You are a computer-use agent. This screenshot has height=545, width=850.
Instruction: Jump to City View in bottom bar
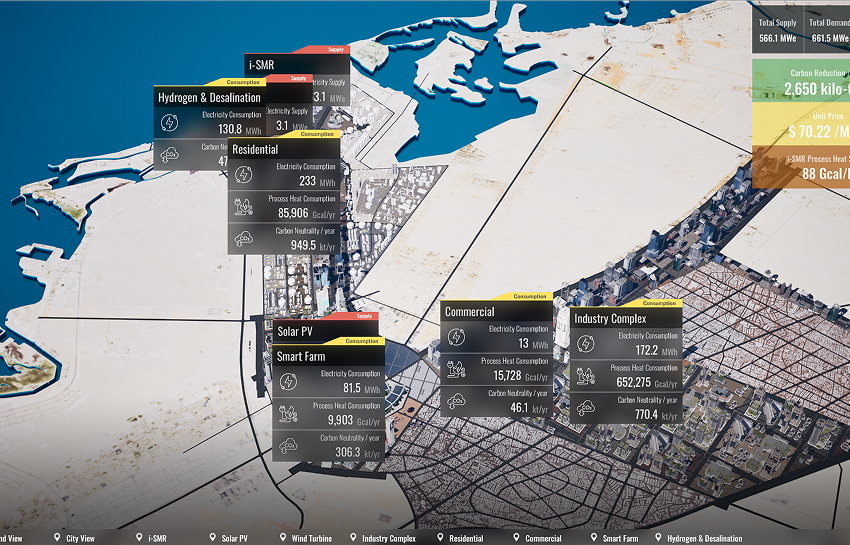pos(80,538)
